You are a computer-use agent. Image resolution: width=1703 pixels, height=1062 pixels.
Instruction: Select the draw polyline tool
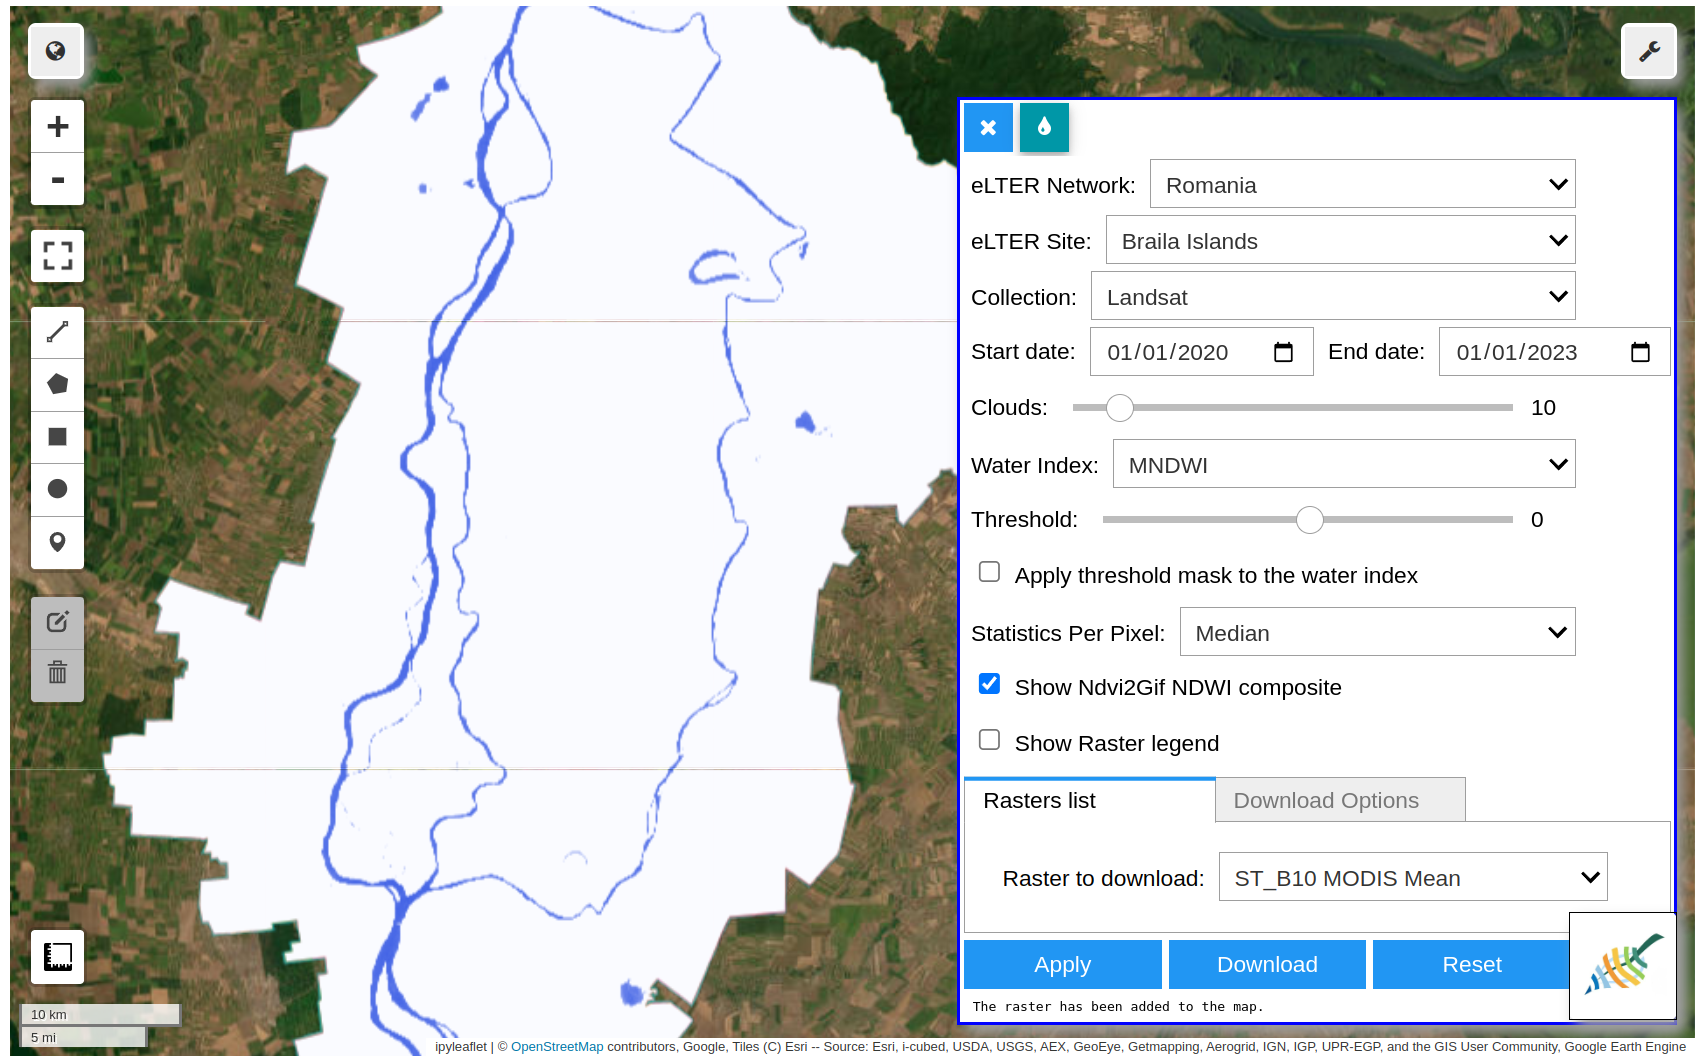[57, 332]
